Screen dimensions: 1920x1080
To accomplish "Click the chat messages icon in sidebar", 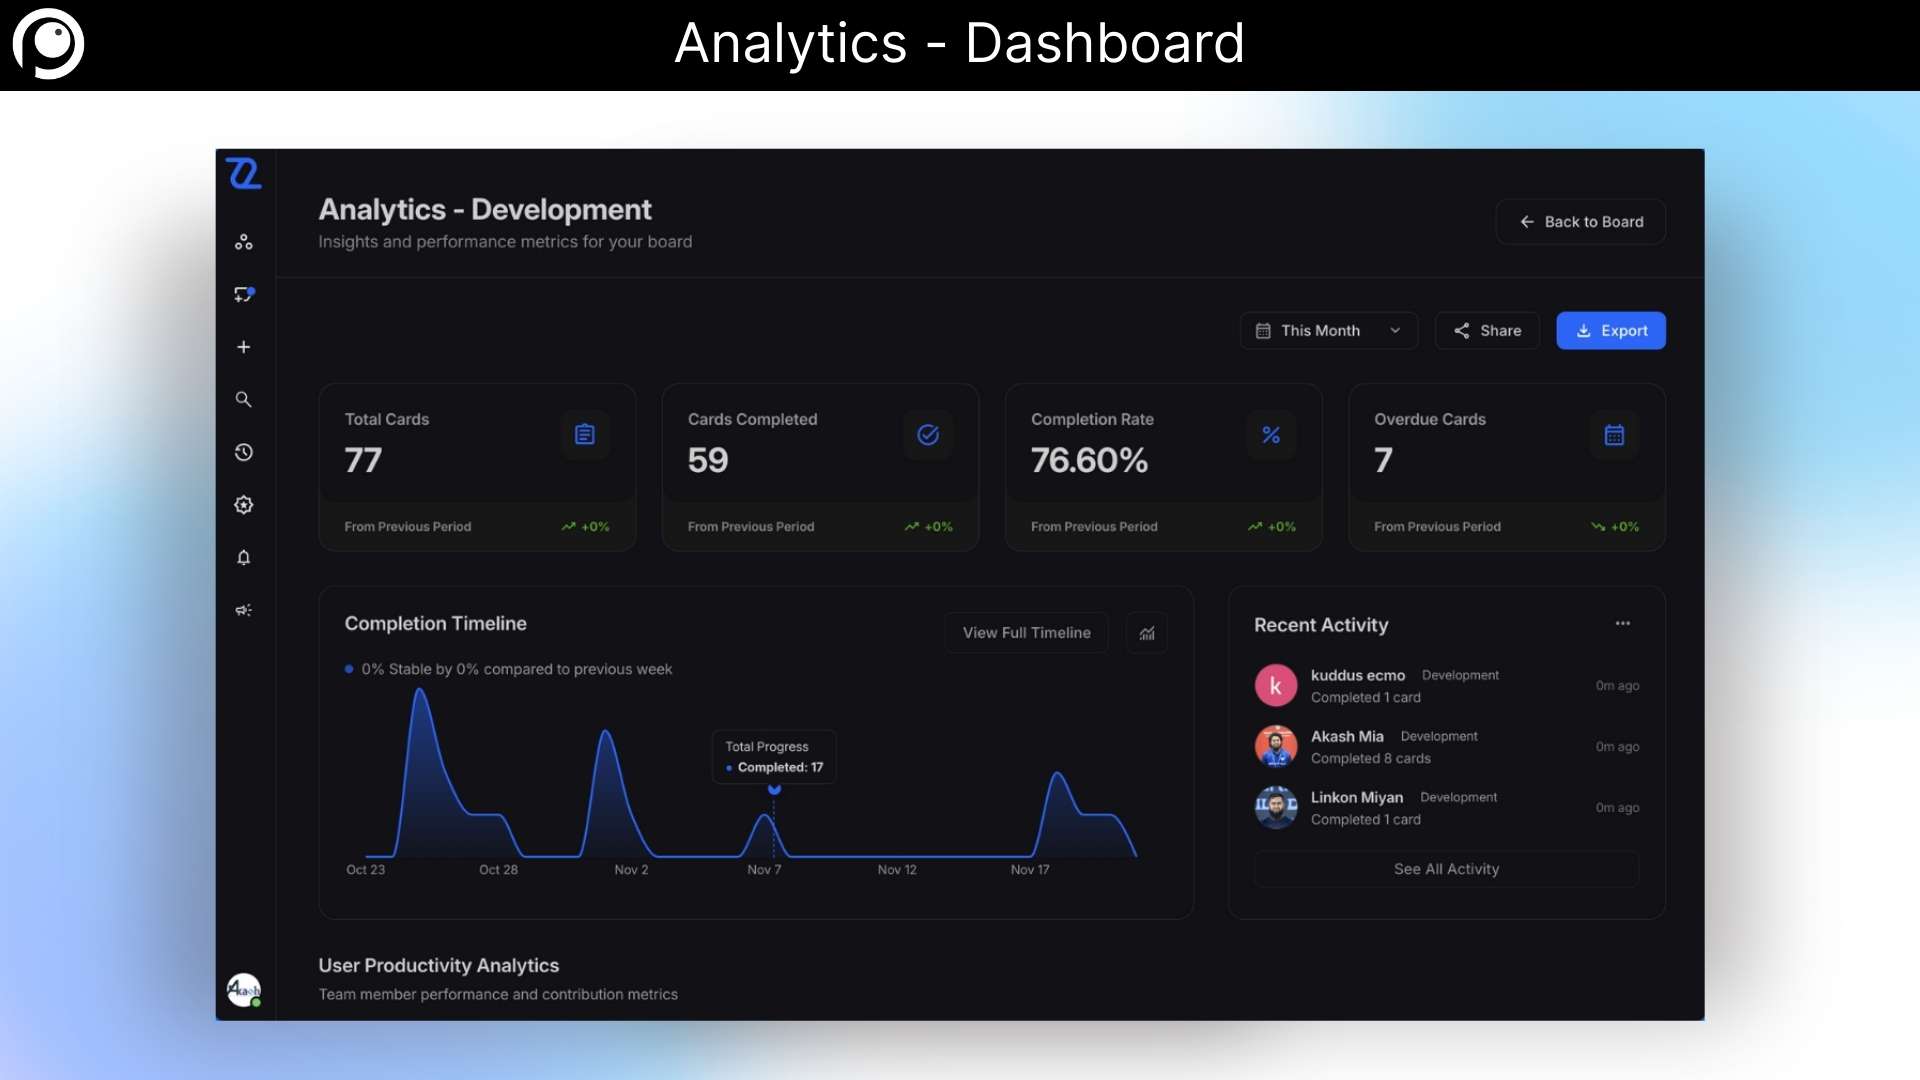I will coord(243,294).
